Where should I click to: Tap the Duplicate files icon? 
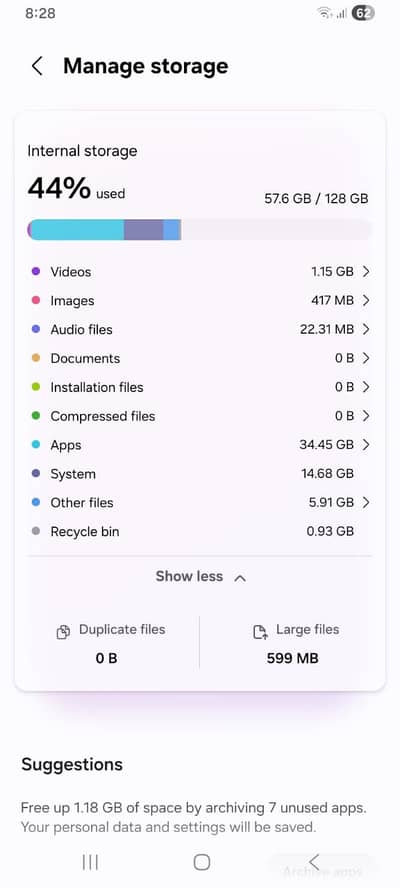coord(63,632)
